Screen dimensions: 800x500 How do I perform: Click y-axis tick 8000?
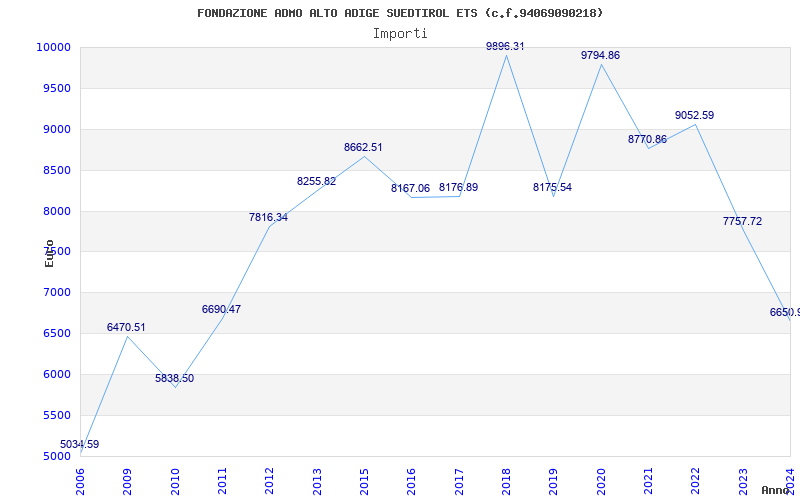[x=57, y=211]
